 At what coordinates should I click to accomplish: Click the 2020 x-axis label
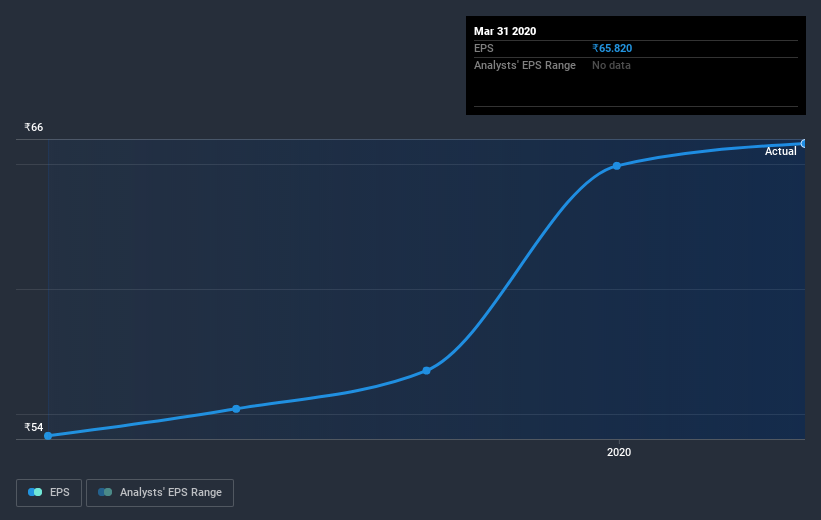[619, 452]
